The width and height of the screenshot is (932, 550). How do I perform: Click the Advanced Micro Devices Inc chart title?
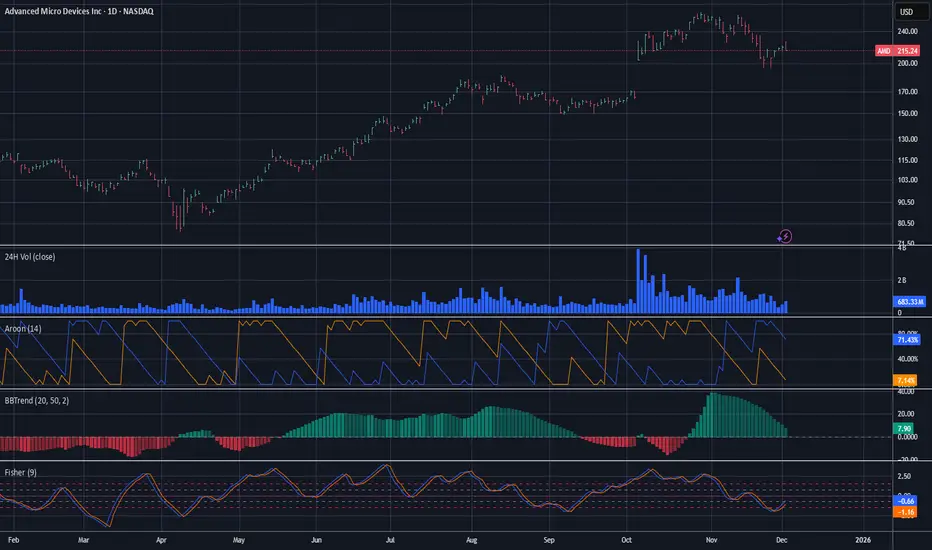[x=79, y=11]
